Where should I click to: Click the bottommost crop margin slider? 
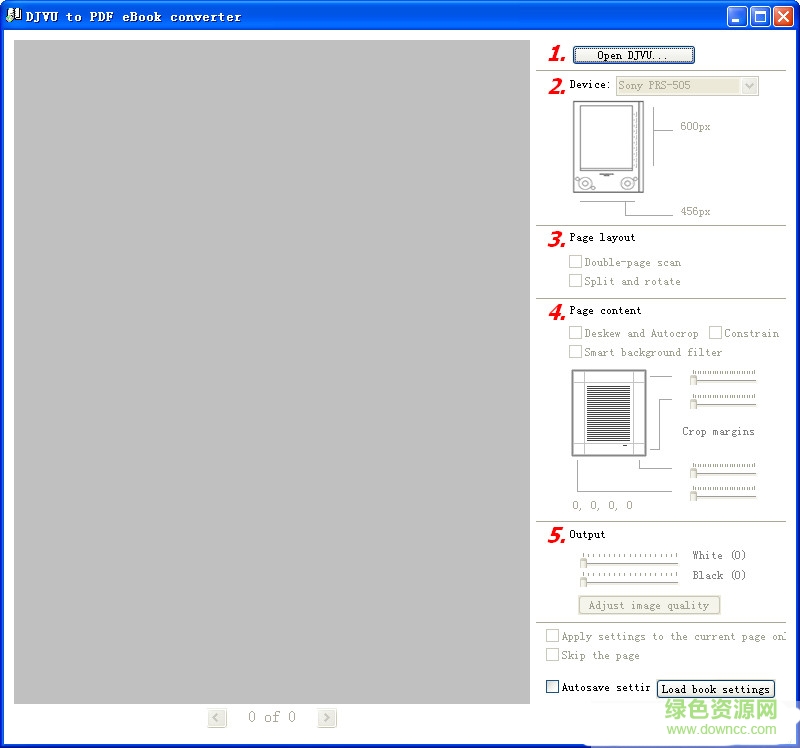pyautogui.click(x=723, y=493)
